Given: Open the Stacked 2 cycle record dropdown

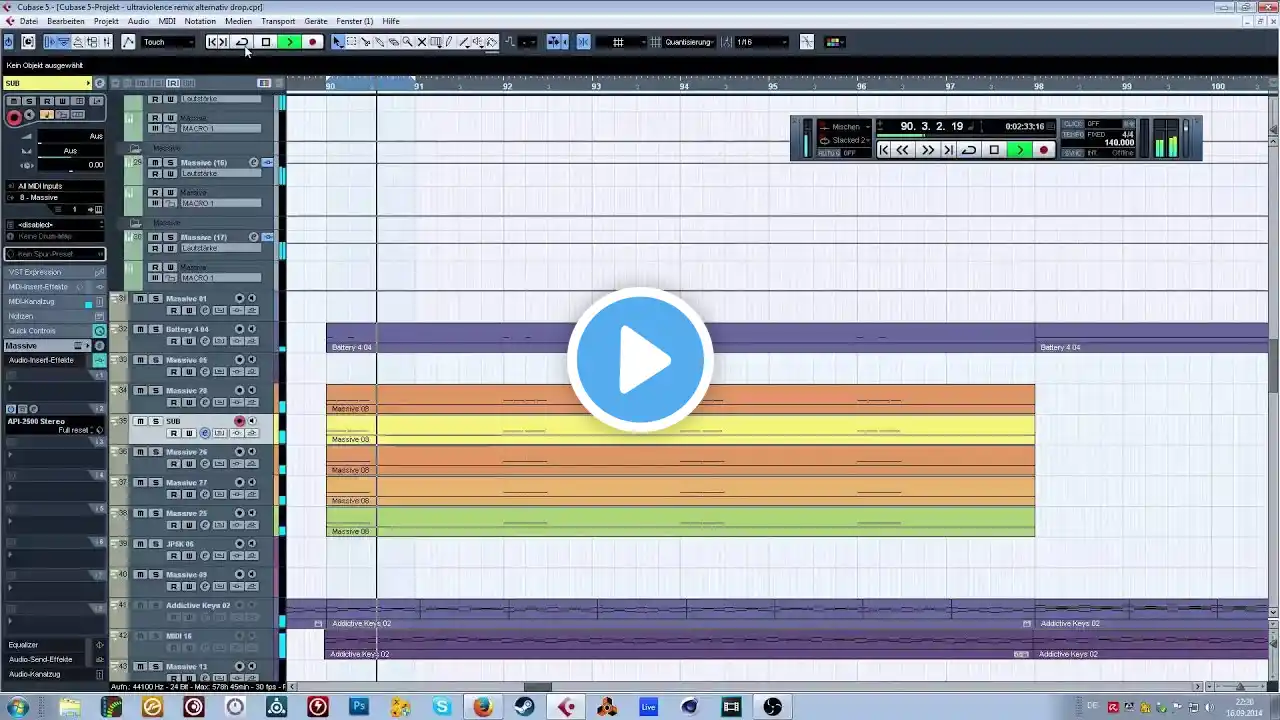Looking at the screenshot, I should pos(845,140).
